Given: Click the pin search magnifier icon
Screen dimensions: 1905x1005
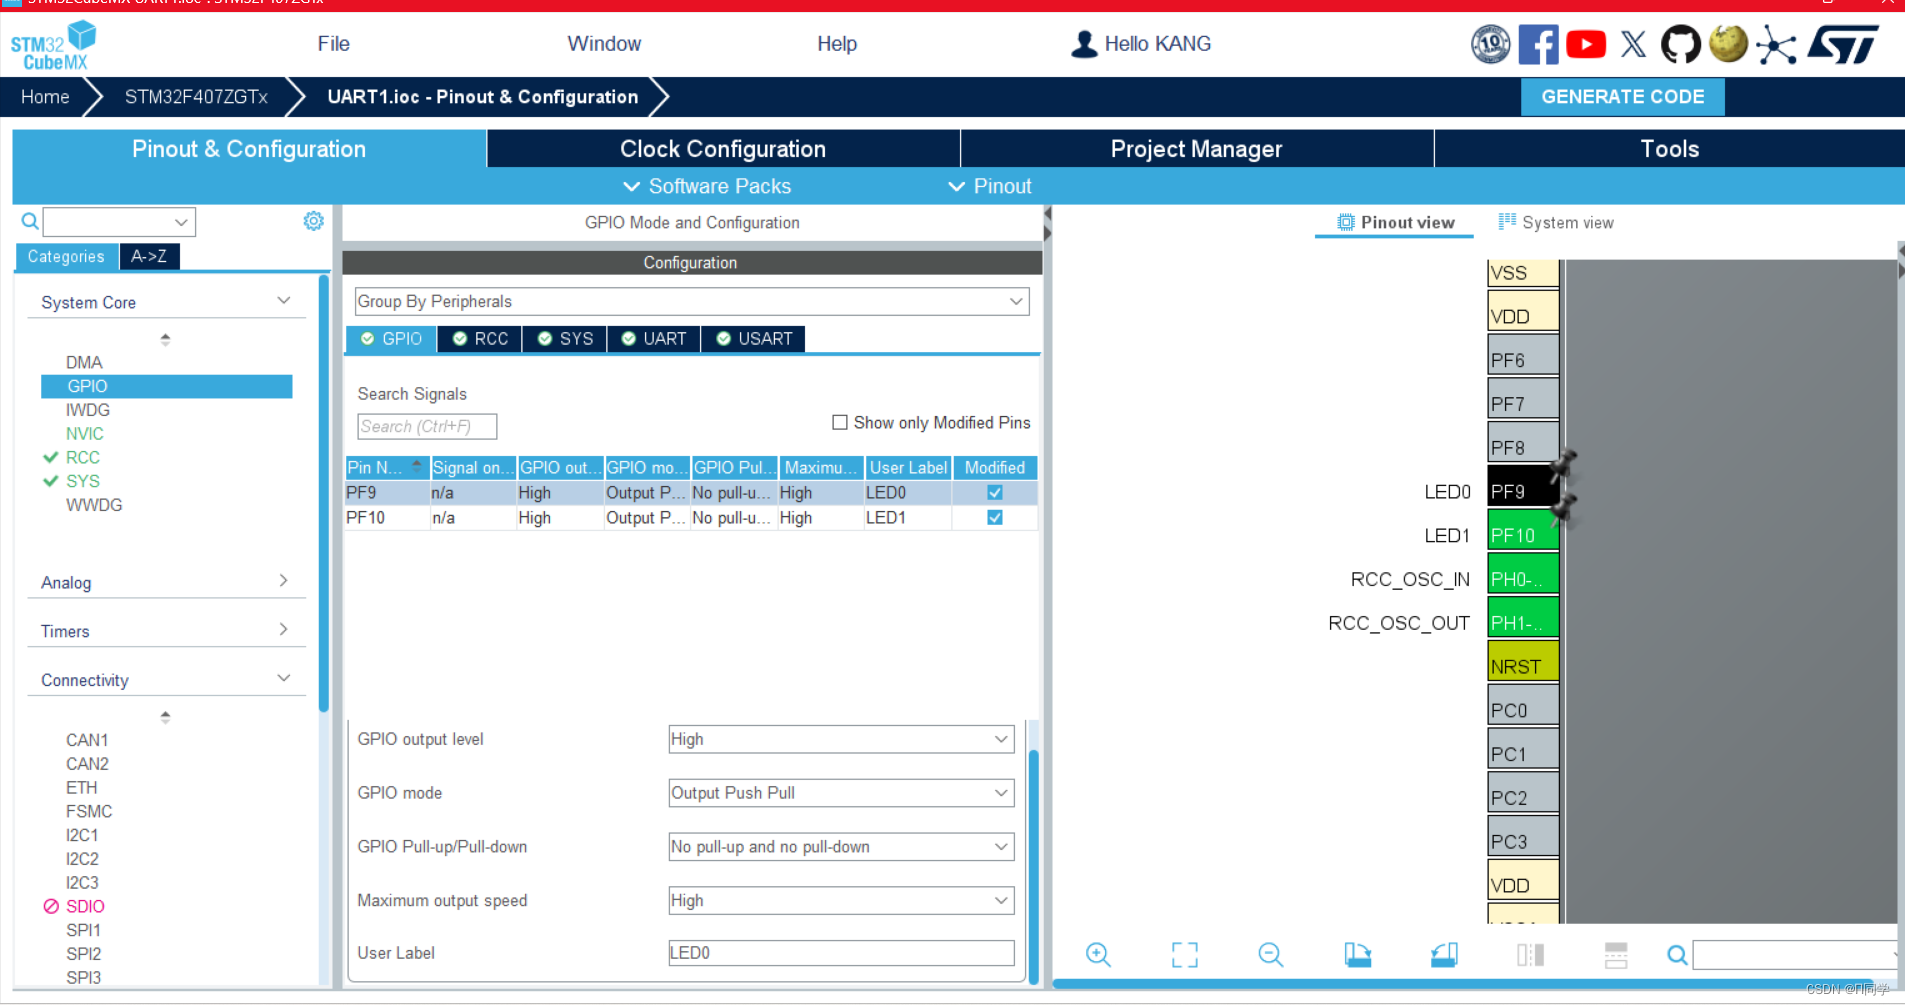Looking at the screenshot, I should coord(1677,955).
